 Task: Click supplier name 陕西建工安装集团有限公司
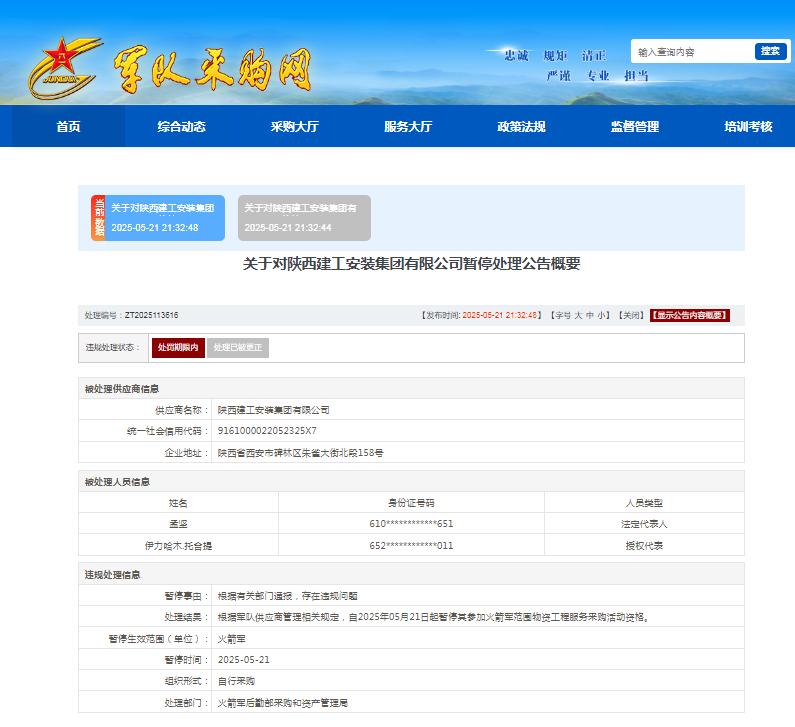coord(274,410)
